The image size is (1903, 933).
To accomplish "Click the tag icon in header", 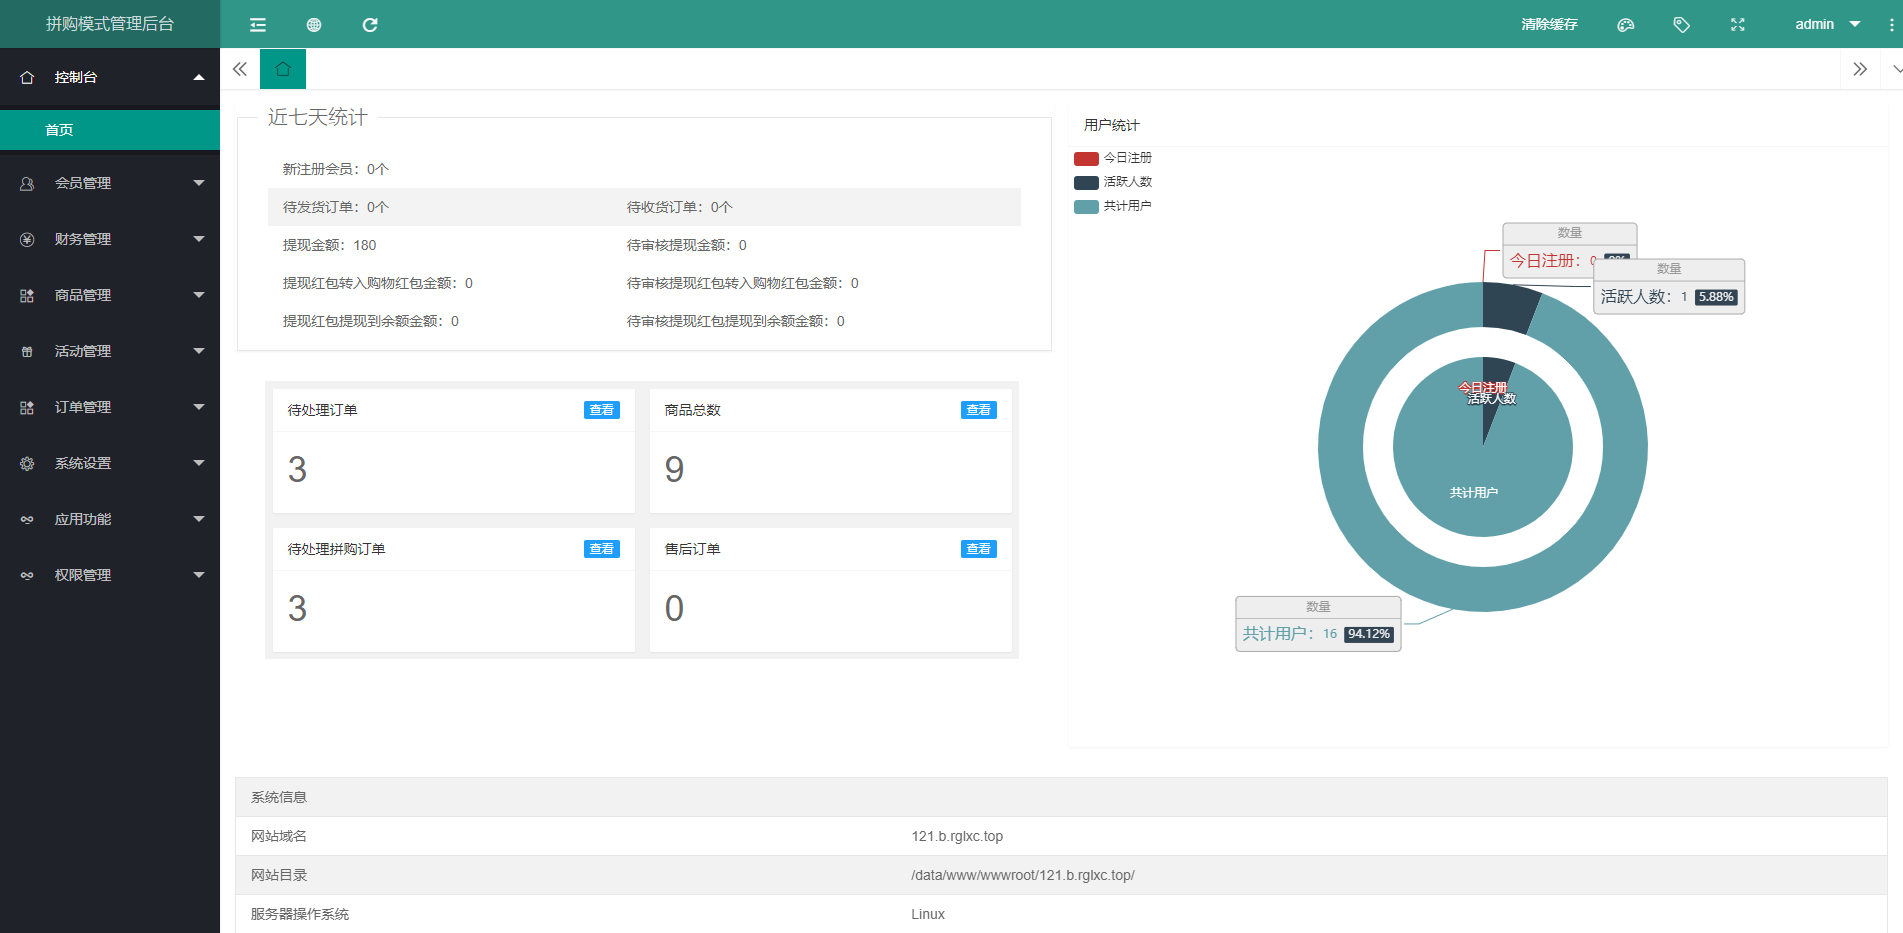I will point(1682,25).
